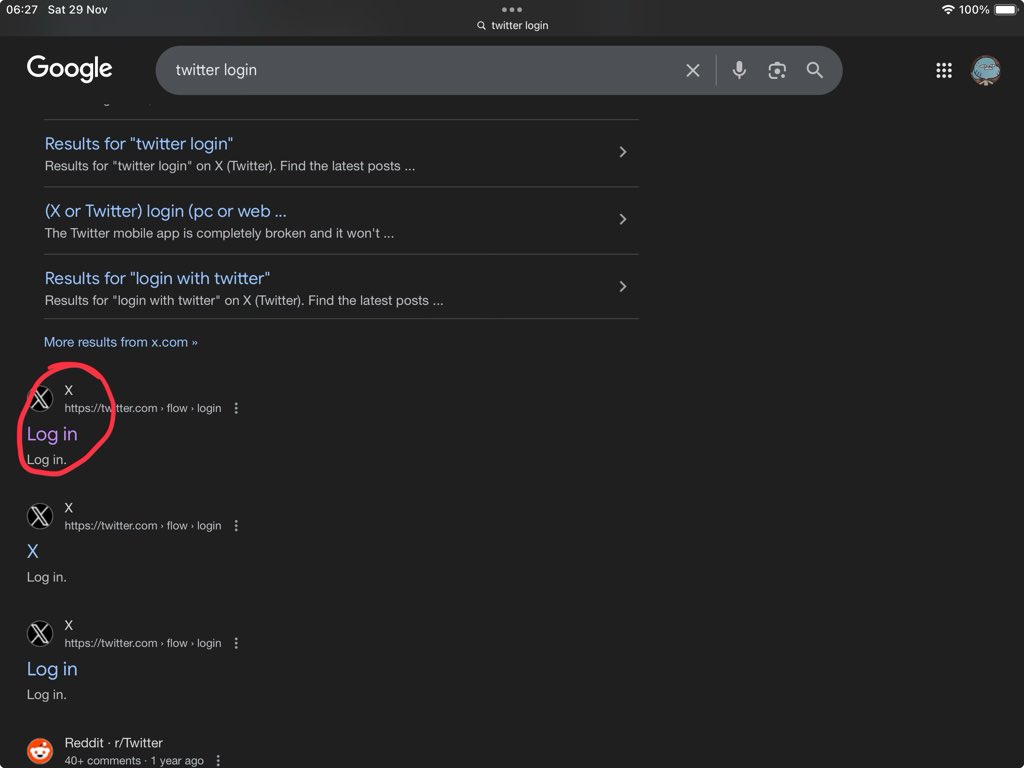
Task: Open the Google apps grid
Action: [944, 70]
